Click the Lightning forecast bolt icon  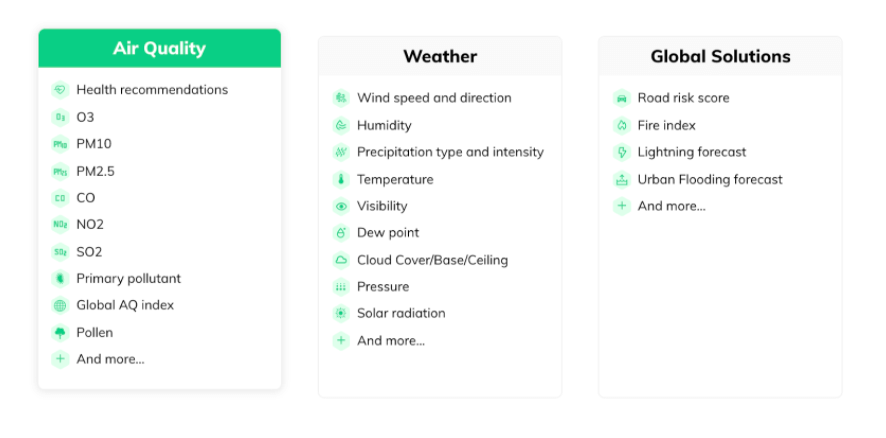(622, 152)
